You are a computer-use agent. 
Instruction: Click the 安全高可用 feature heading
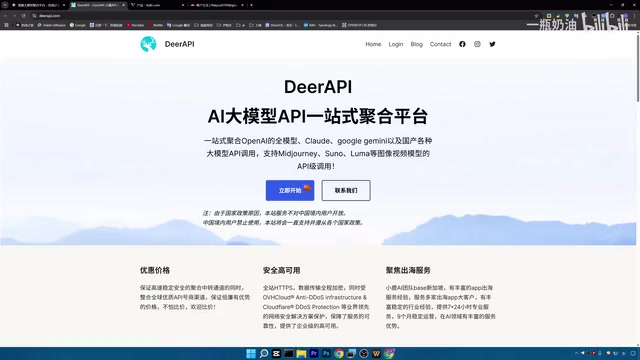pyautogui.click(x=281, y=270)
